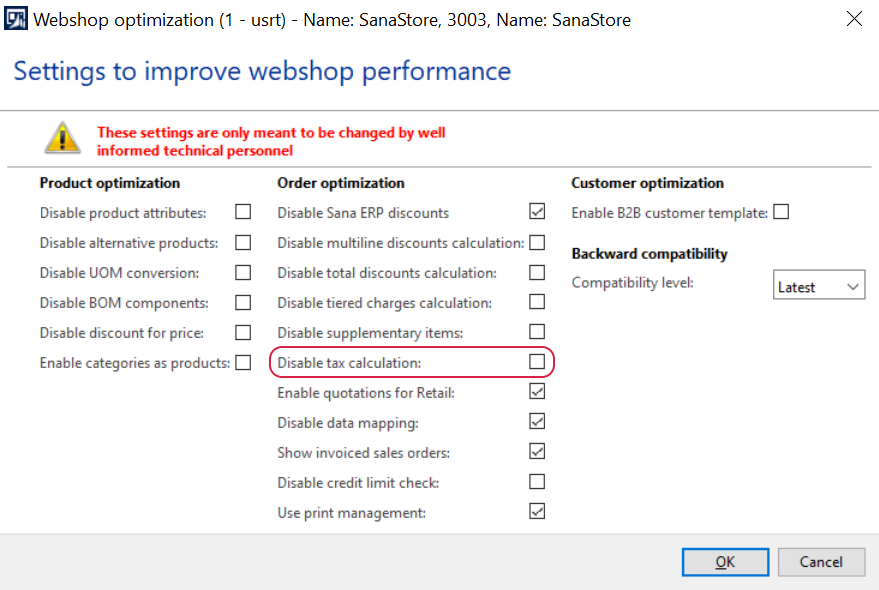Check Disable credit limit check box
The image size is (879, 590).
coord(537,481)
